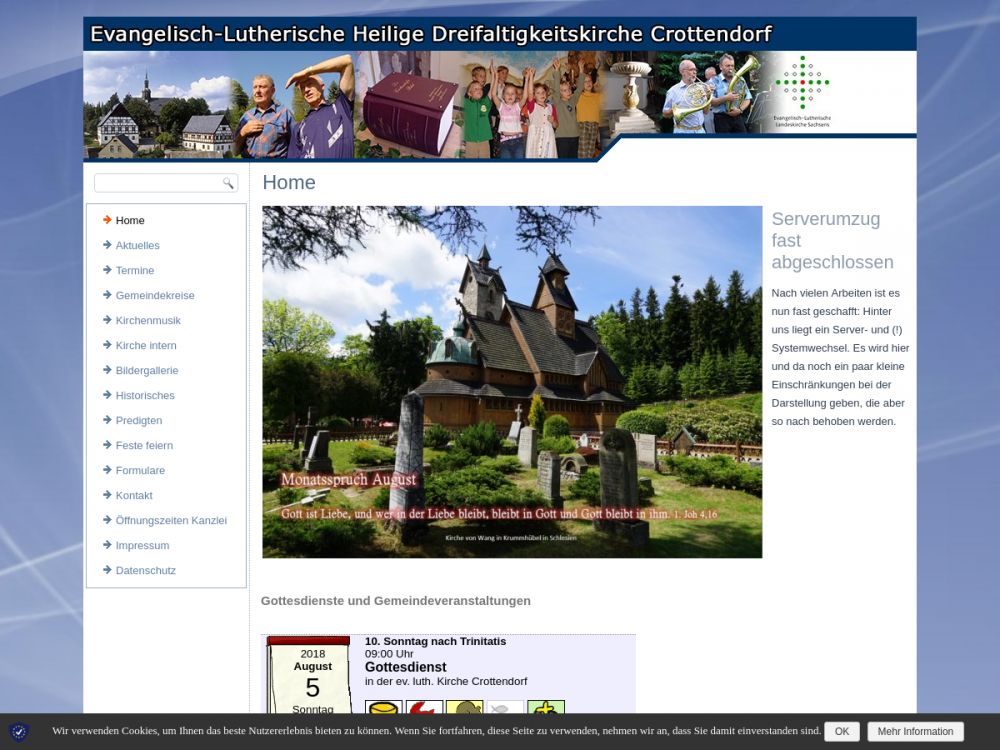Click the magnifying glass search icon
The height and width of the screenshot is (750, 1000).
[228, 183]
